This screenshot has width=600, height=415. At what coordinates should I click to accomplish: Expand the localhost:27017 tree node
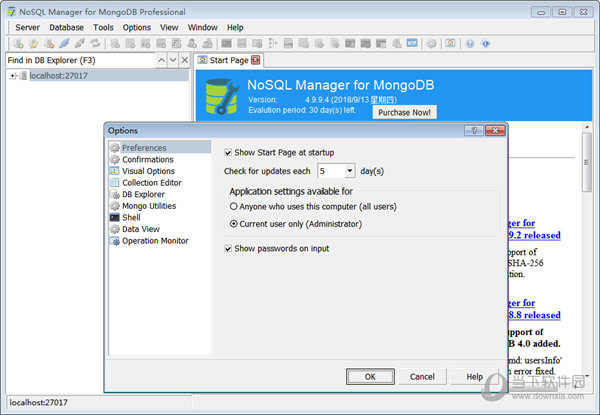[13, 76]
